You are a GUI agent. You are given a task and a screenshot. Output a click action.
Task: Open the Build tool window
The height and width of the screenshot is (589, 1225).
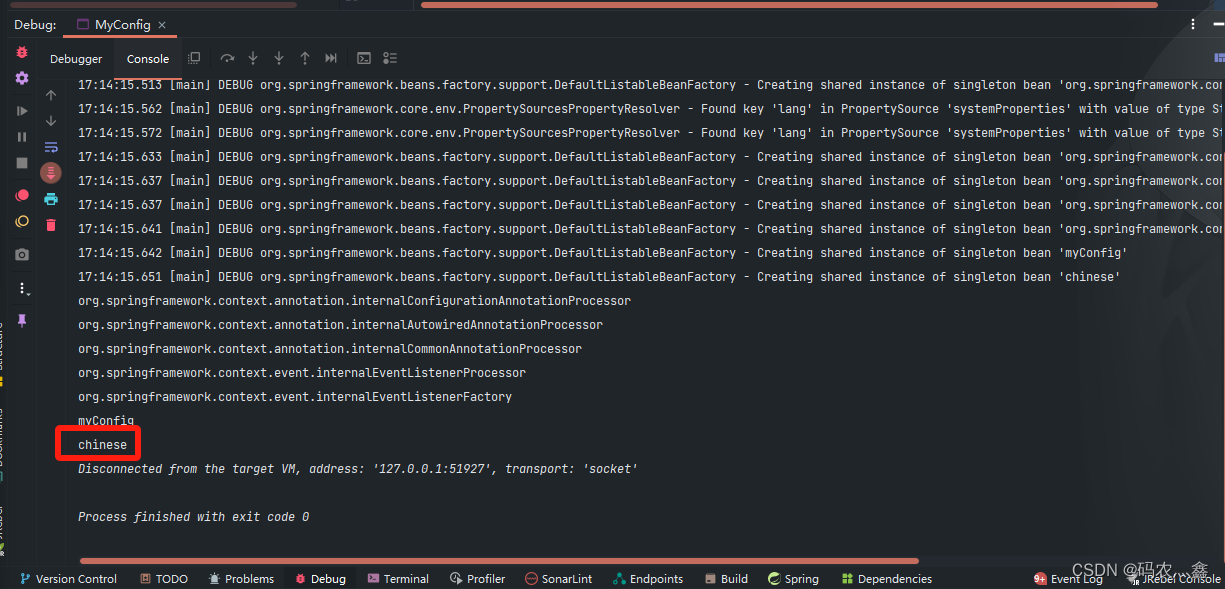tap(726, 579)
